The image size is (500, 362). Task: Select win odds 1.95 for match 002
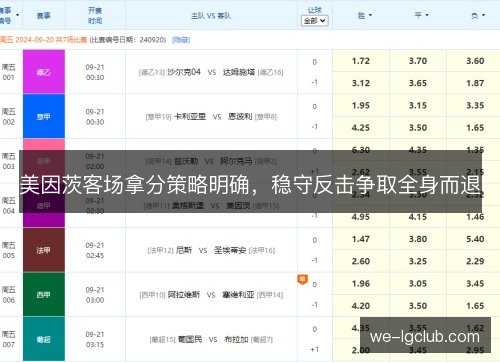361,105
